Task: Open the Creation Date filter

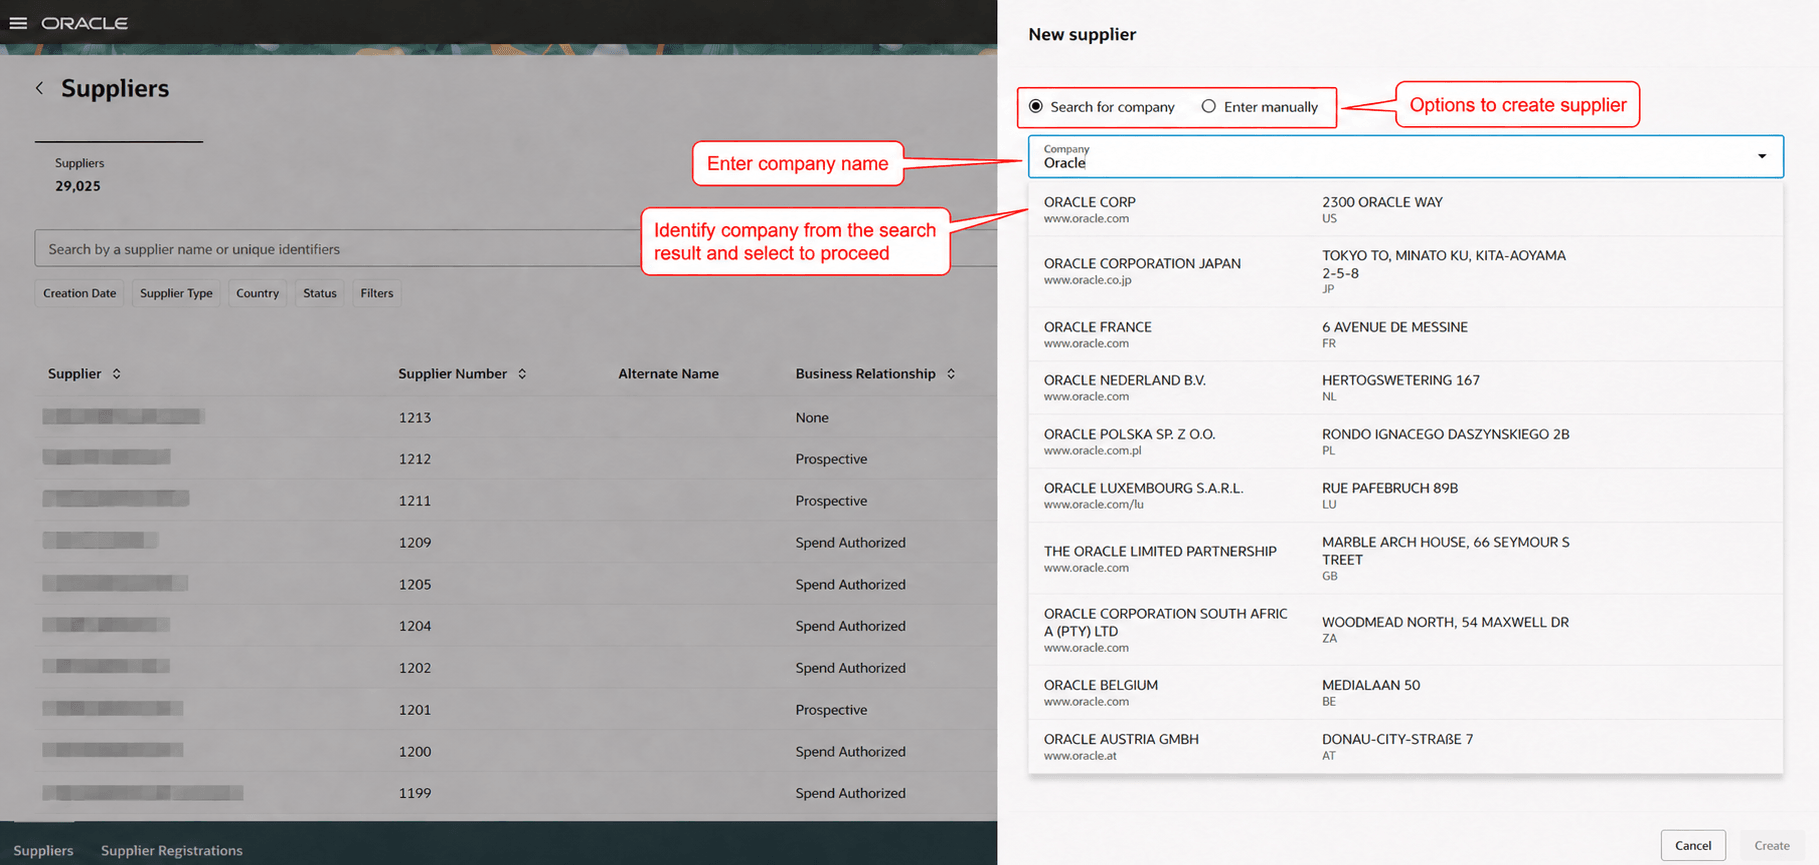Action: [80, 293]
